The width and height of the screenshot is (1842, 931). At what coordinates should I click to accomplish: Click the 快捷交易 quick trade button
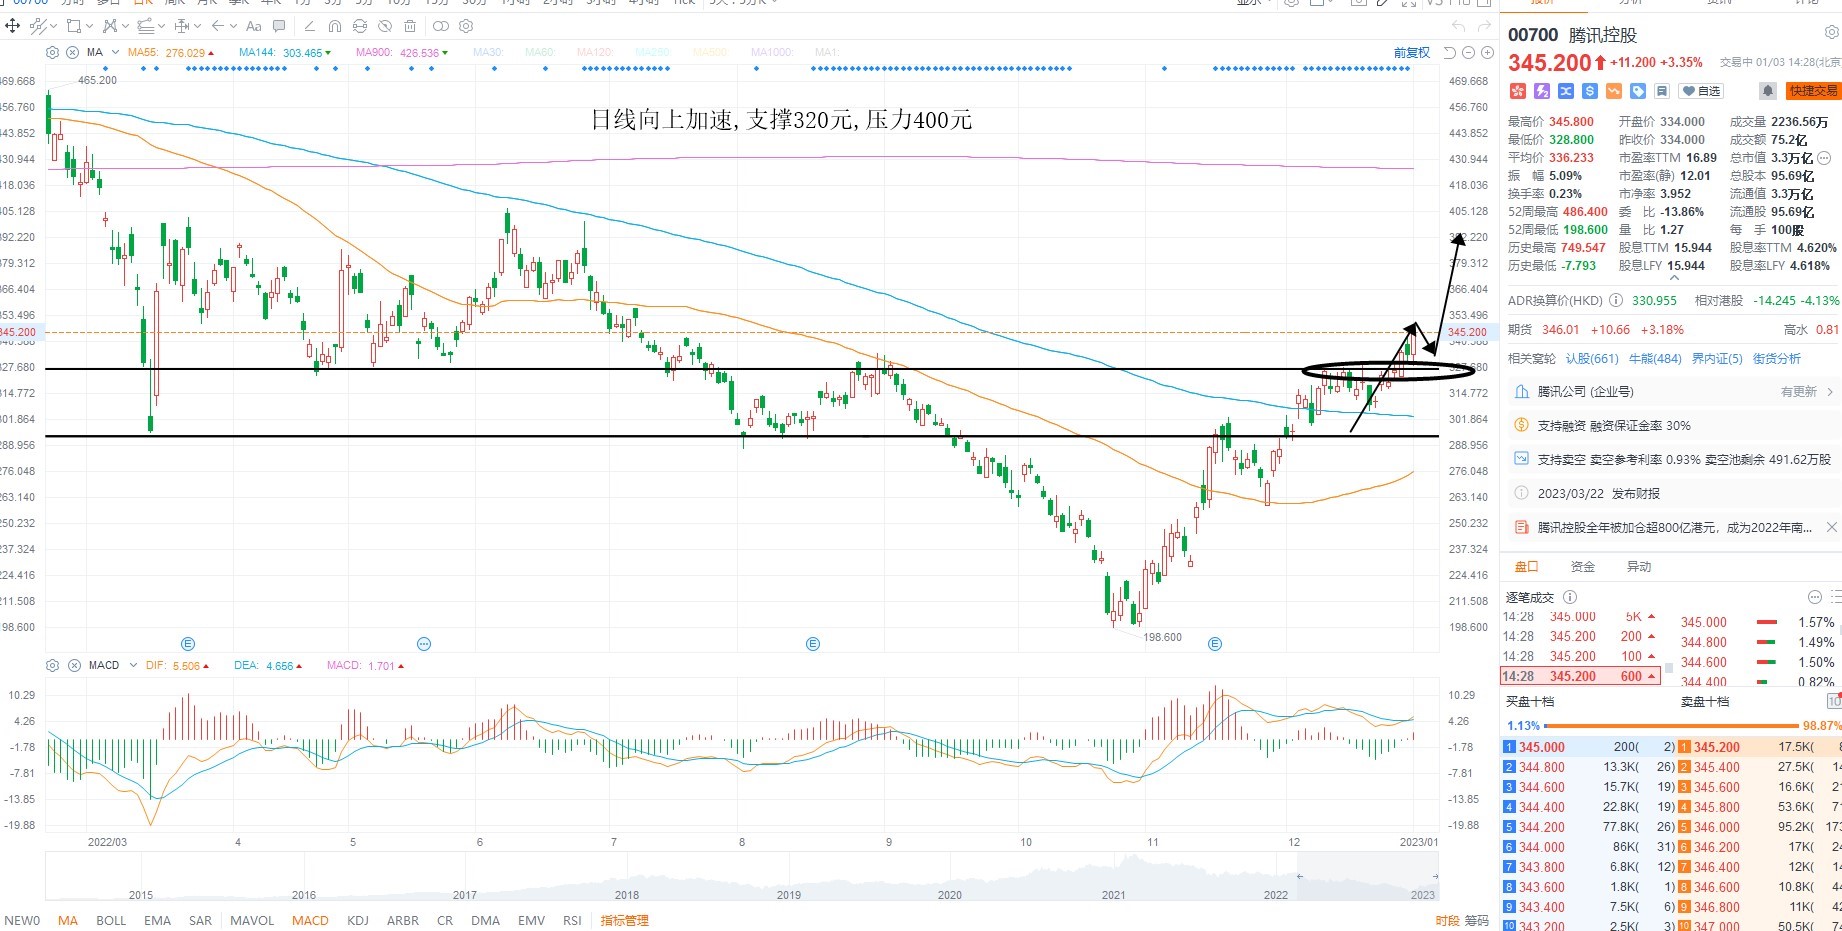(1814, 91)
